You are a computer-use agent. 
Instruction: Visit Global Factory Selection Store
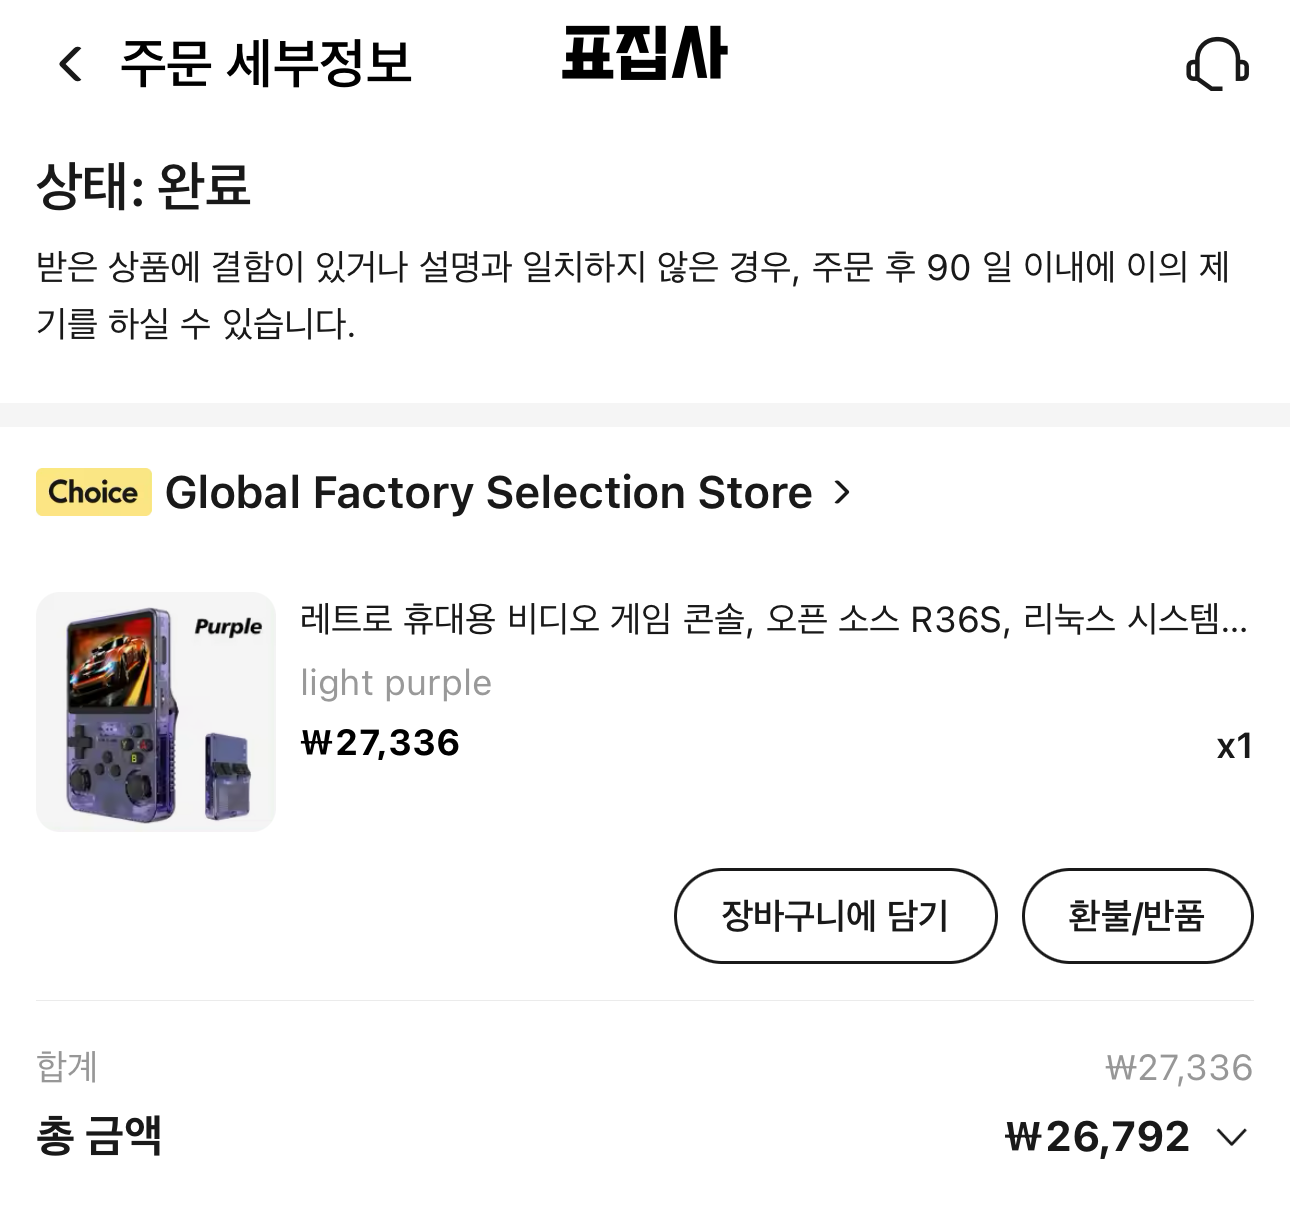488,492
